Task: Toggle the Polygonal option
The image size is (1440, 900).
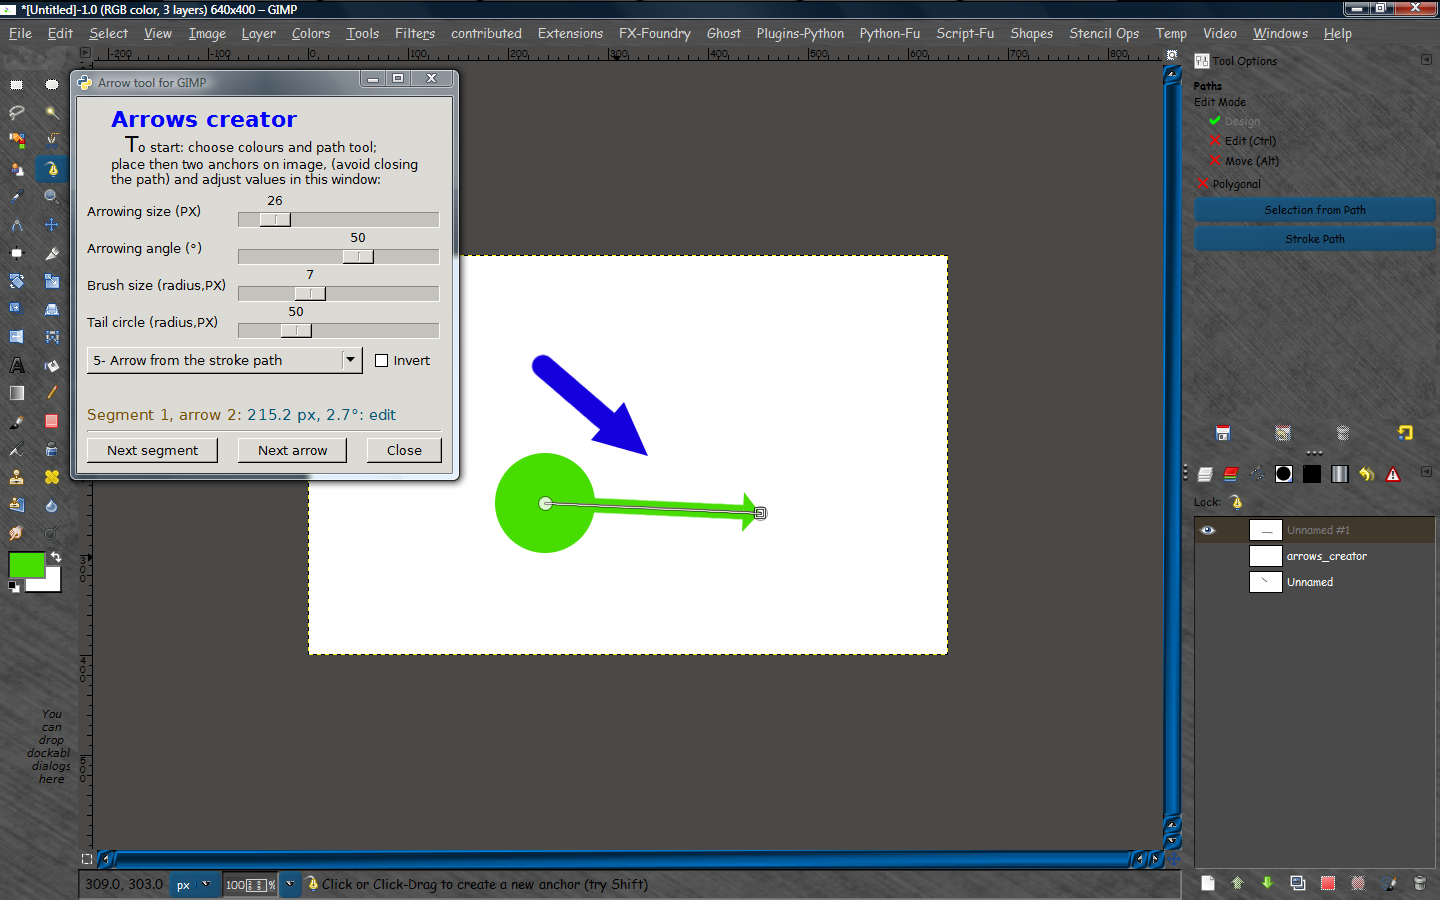Action: coord(1228,184)
